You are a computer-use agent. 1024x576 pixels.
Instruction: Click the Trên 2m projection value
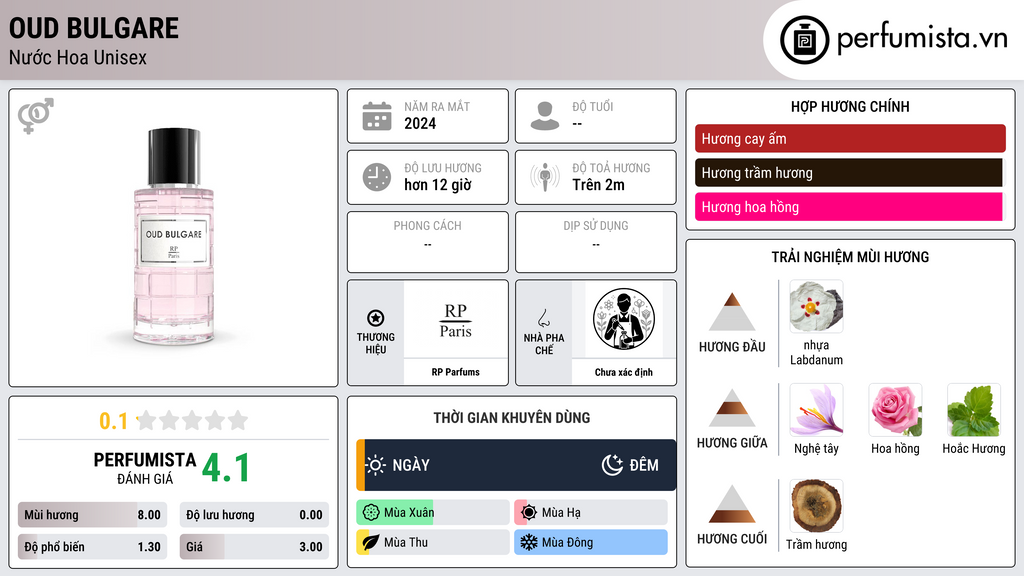click(598, 185)
